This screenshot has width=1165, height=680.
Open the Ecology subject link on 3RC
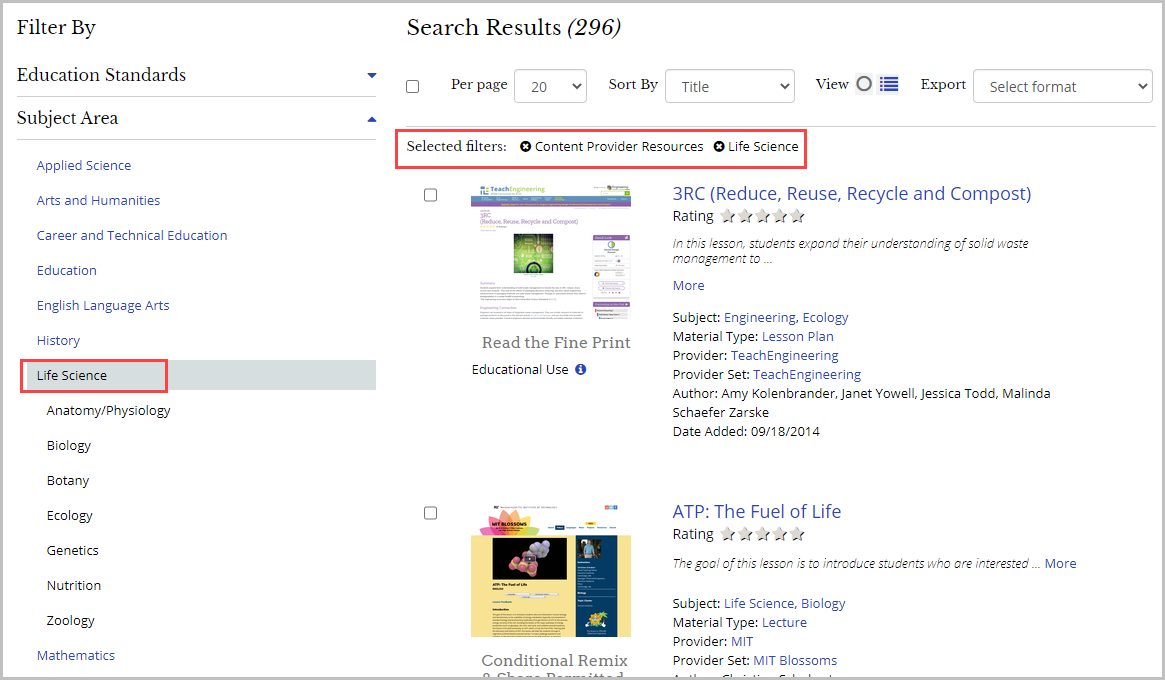(825, 317)
